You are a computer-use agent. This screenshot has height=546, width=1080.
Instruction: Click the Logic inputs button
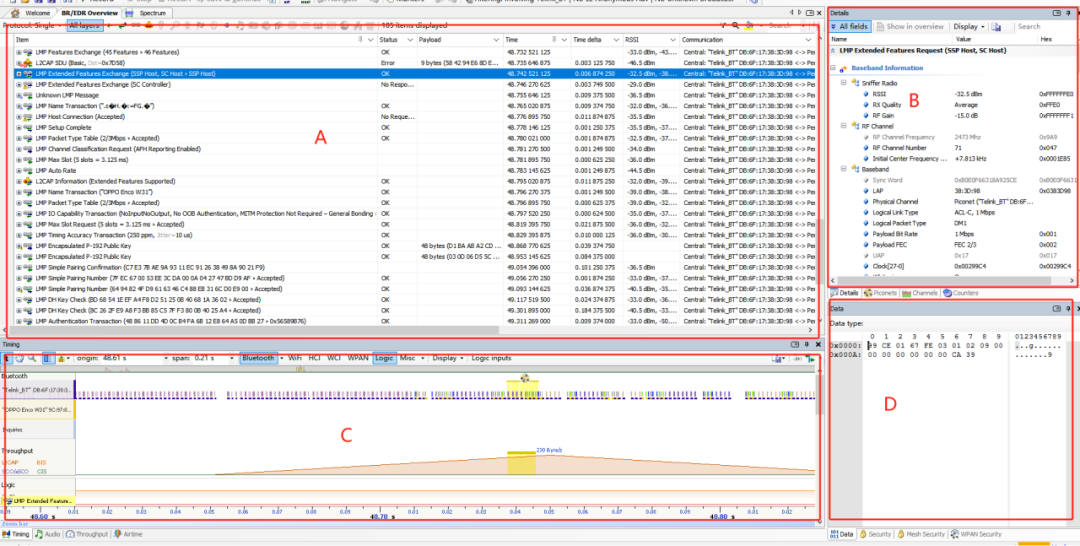pos(491,358)
